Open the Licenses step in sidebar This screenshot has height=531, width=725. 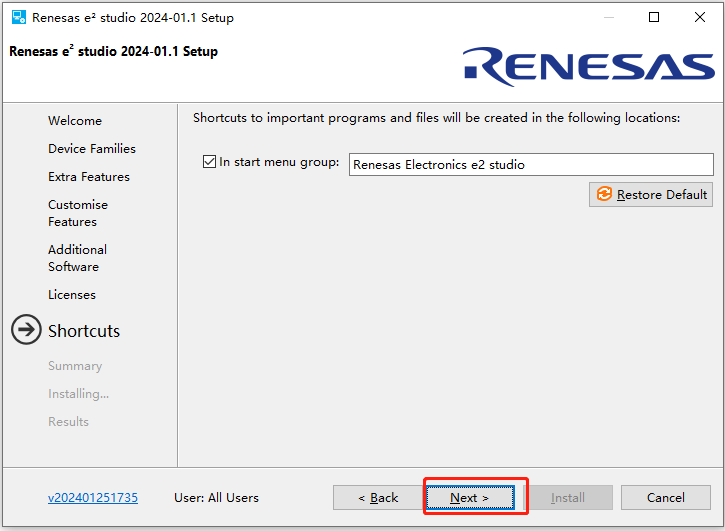(72, 295)
